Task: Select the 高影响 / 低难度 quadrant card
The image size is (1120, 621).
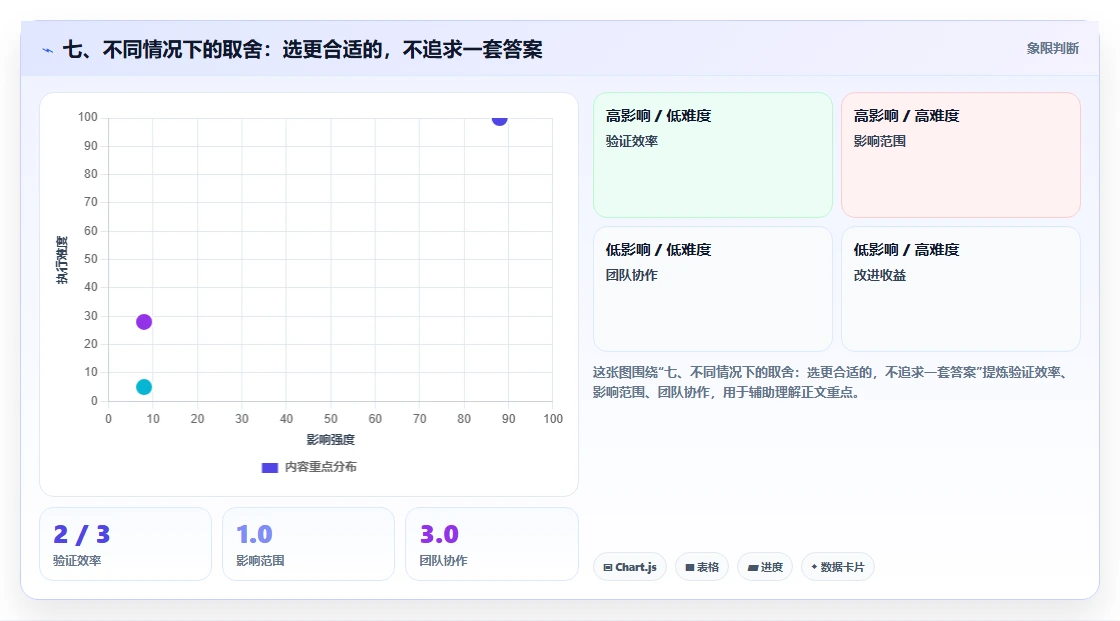Action: pyautogui.click(x=712, y=154)
